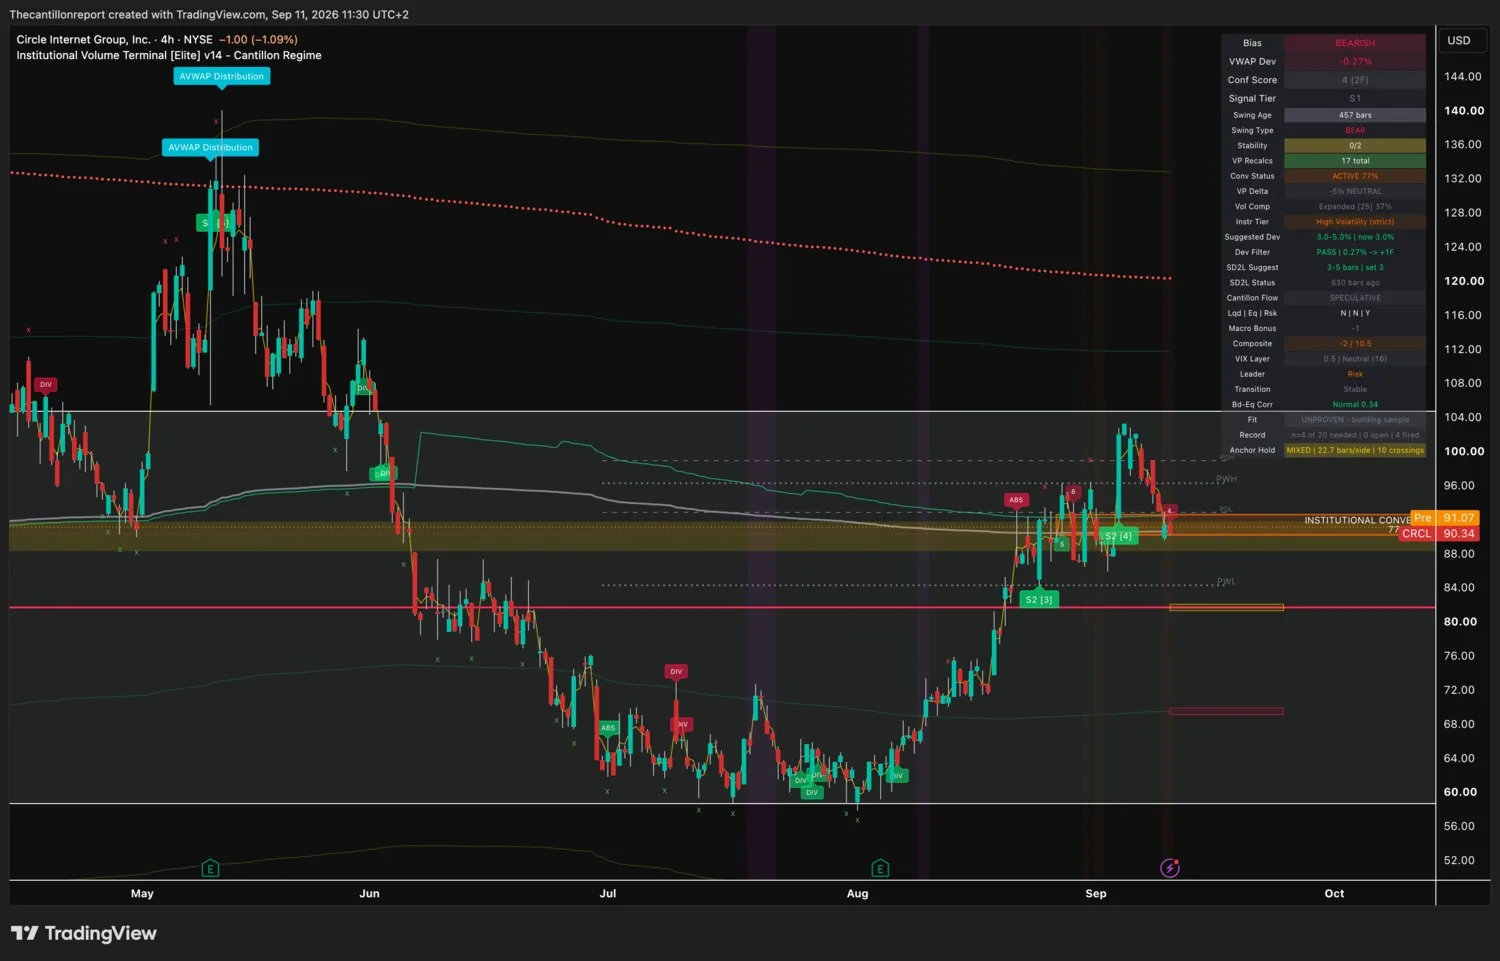Viewport: 1500px width, 961px height.
Task: Open the August earnings E icon
Action: 880,868
